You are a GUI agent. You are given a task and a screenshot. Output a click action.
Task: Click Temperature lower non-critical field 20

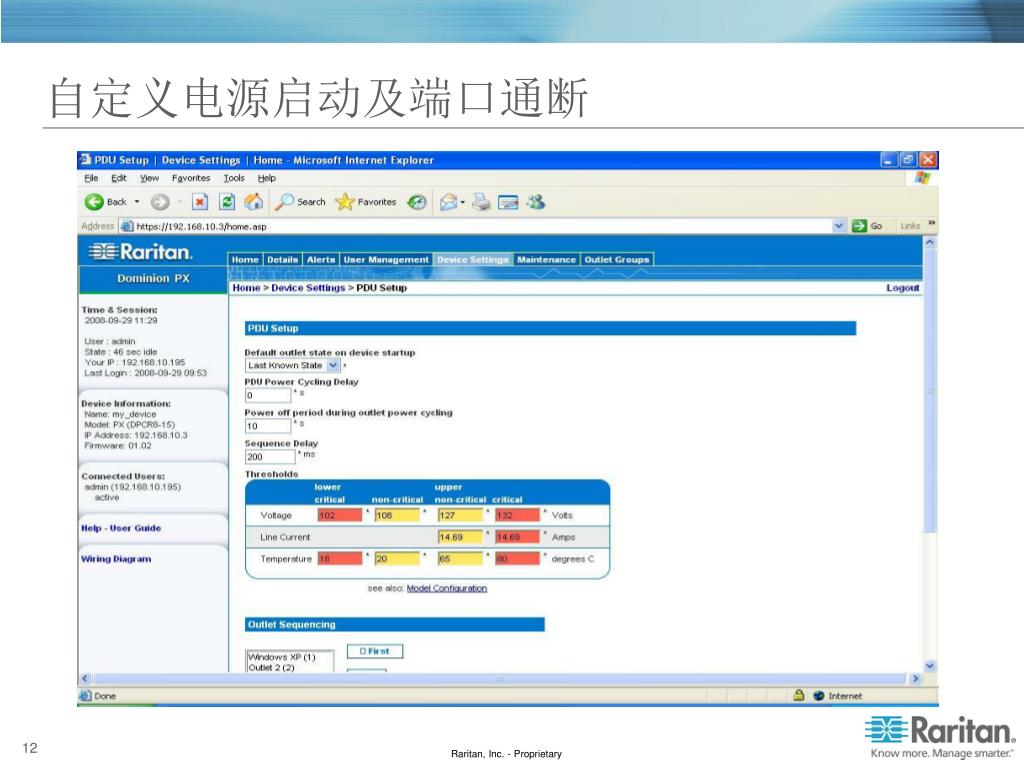coord(397,559)
